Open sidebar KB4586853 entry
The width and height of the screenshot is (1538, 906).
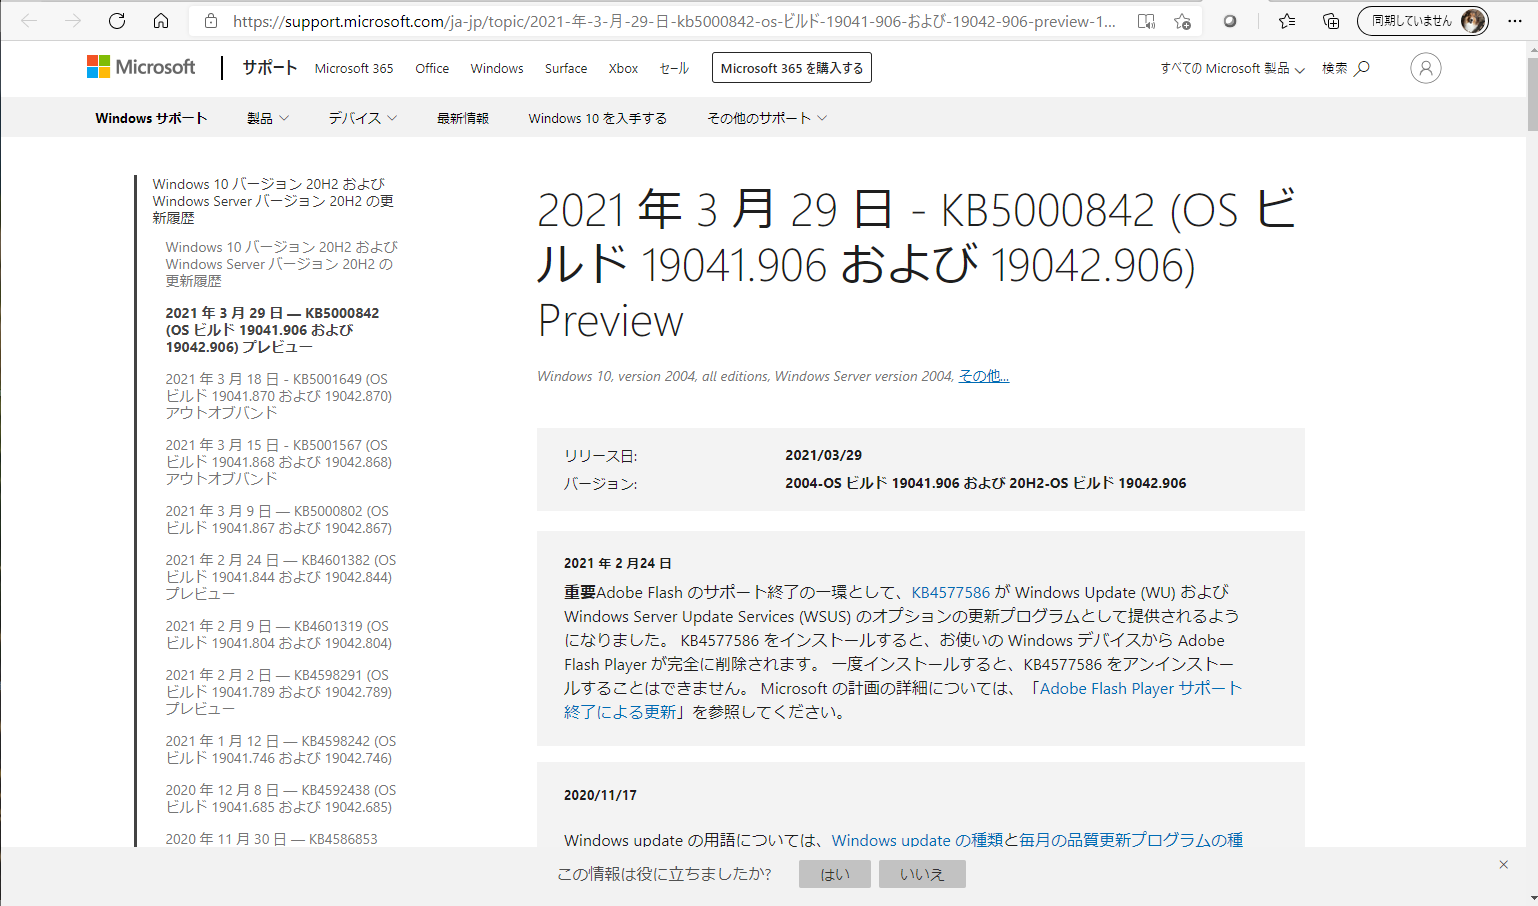[271, 839]
